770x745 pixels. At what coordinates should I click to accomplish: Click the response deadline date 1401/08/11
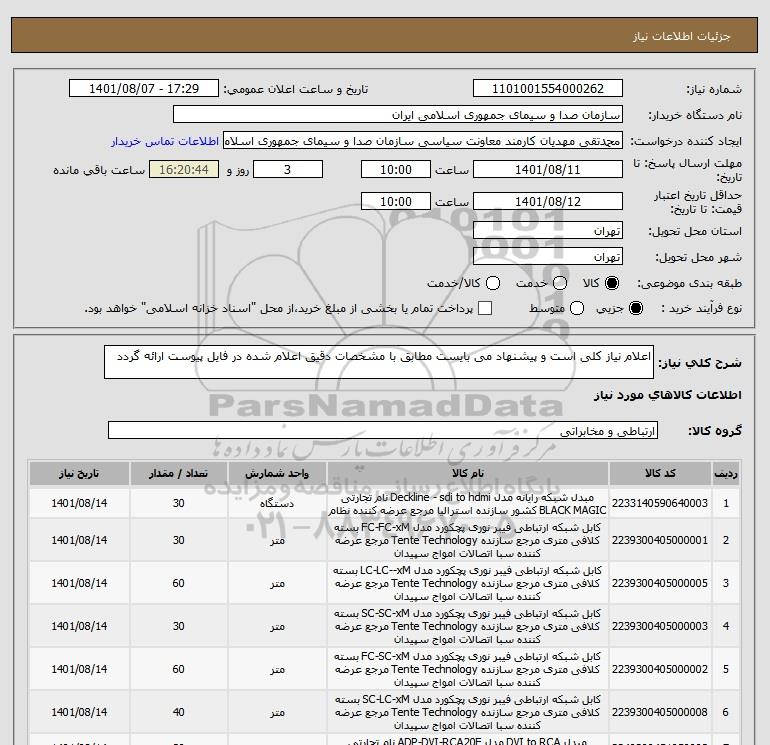pos(548,170)
